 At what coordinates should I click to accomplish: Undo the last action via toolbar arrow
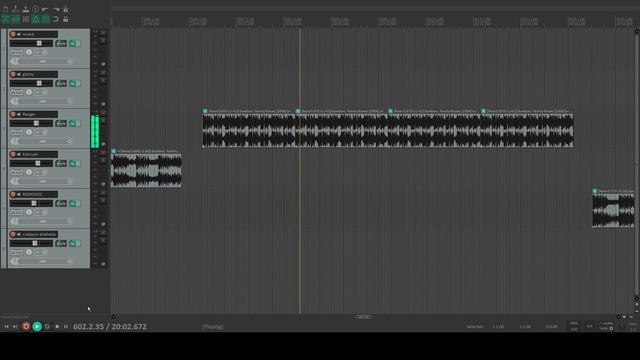pos(45,9)
